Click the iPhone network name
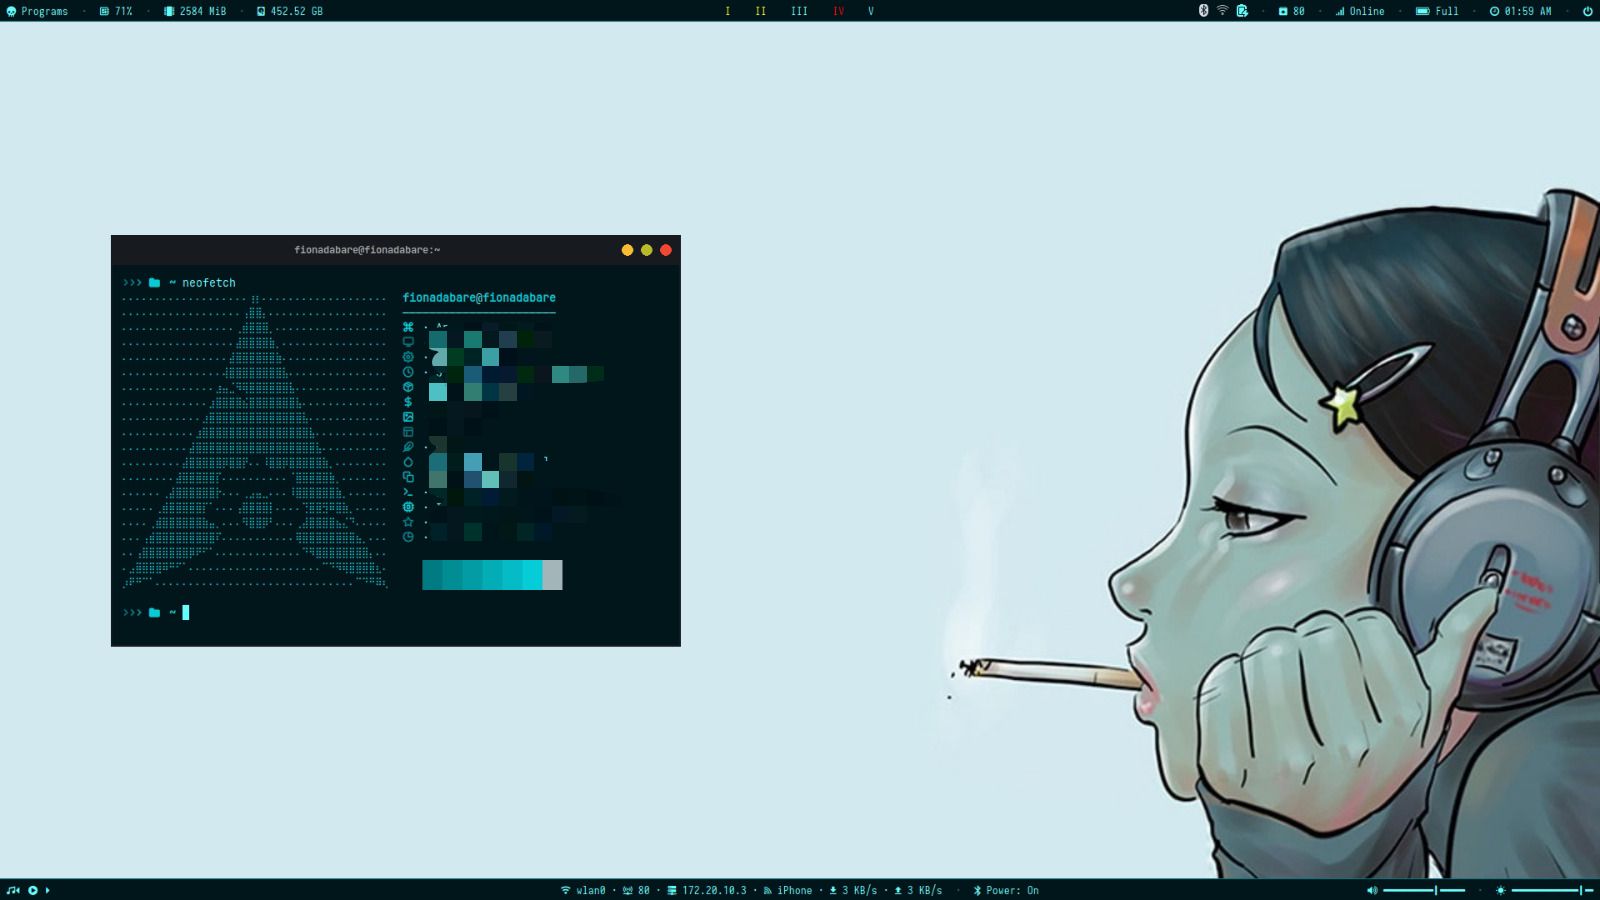The width and height of the screenshot is (1600, 900). (788, 890)
